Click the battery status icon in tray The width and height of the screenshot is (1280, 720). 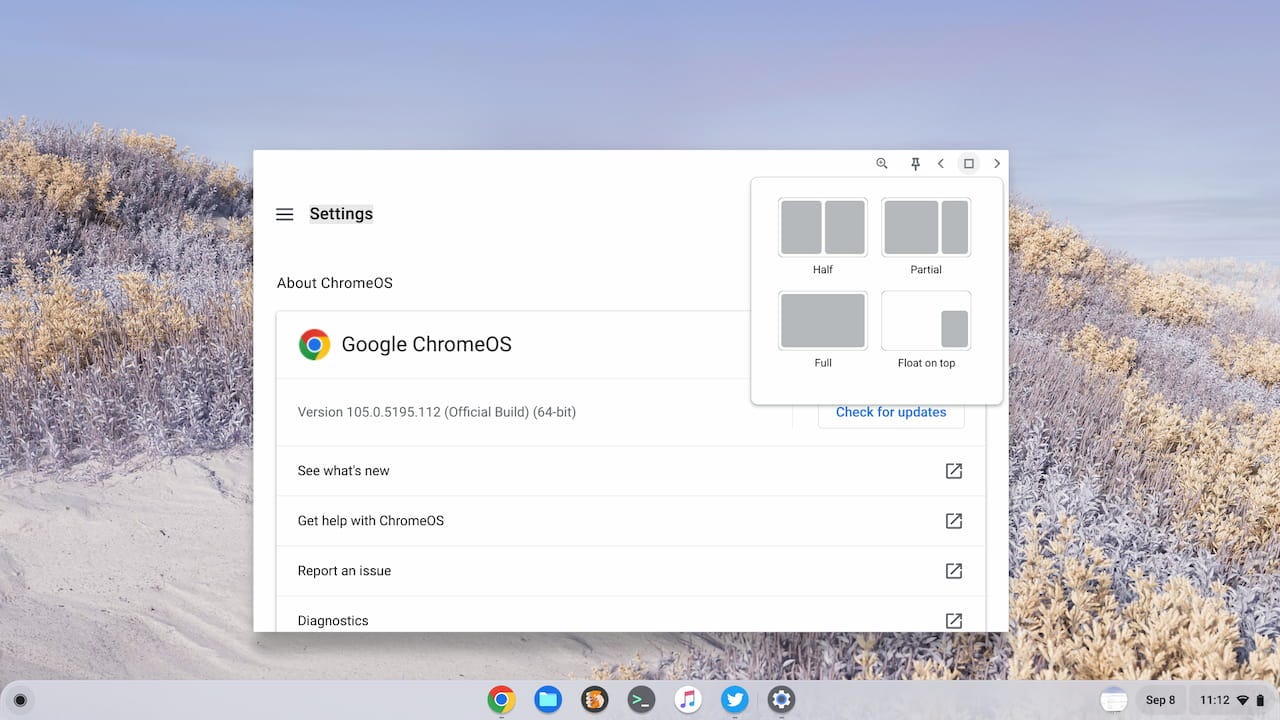tap(1260, 700)
